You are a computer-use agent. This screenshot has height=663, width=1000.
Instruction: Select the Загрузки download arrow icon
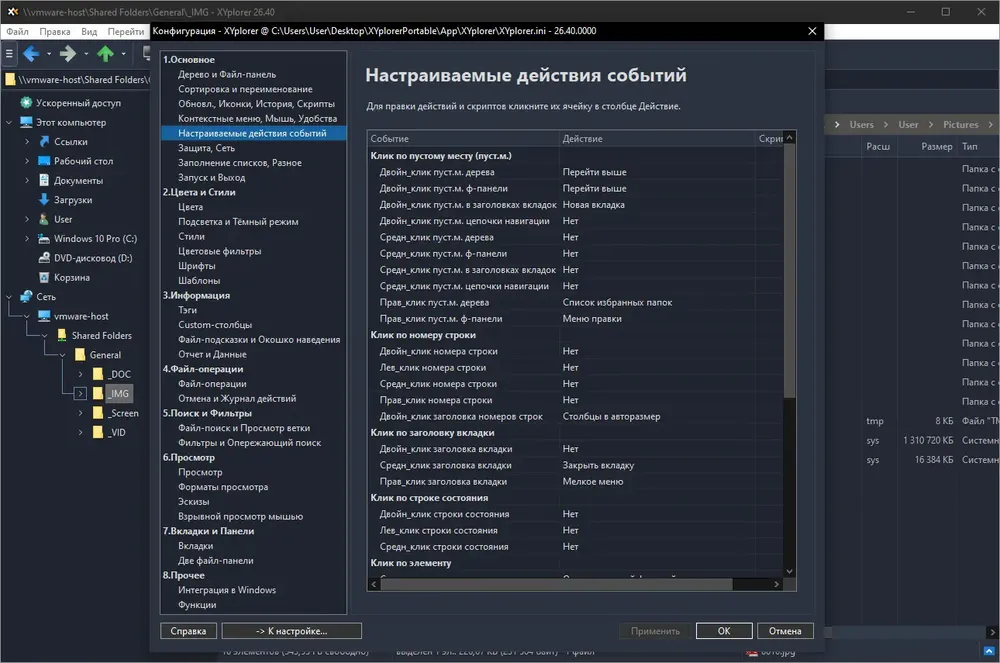[44, 200]
